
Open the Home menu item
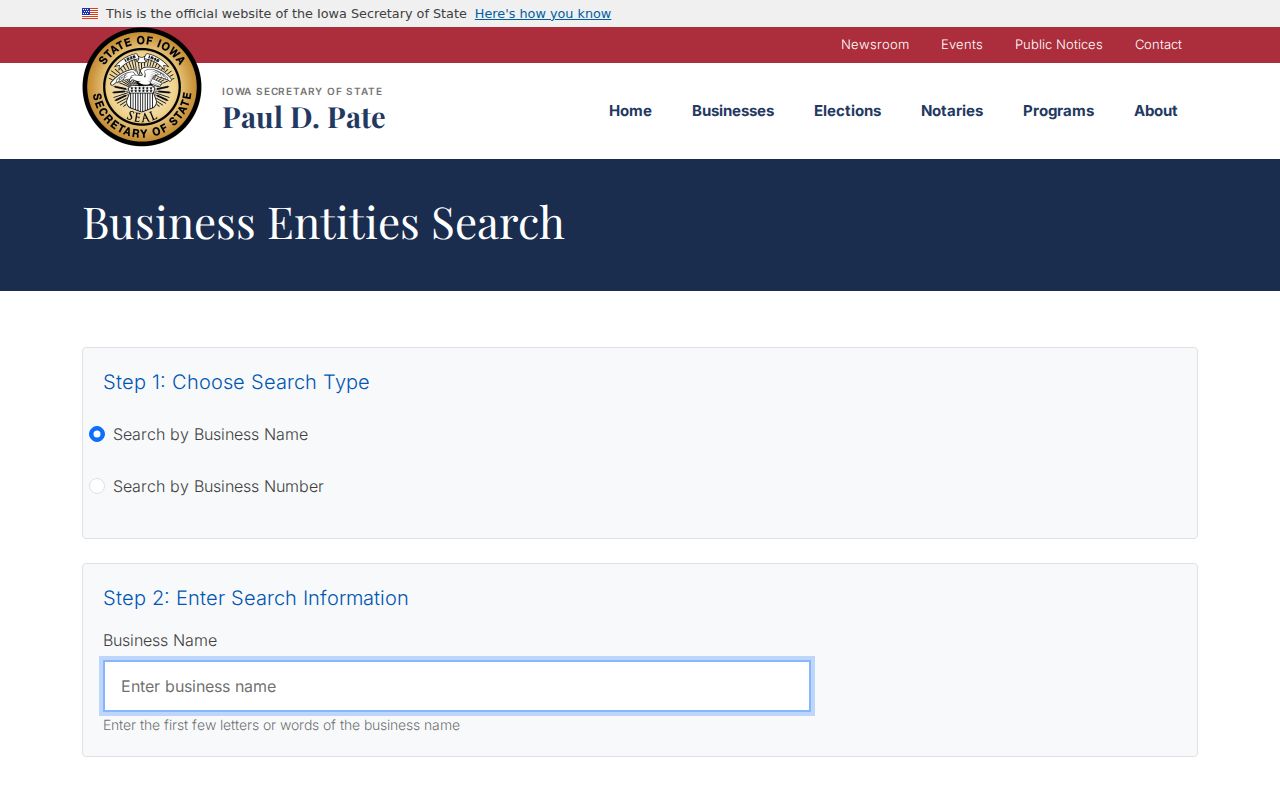(x=630, y=111)
